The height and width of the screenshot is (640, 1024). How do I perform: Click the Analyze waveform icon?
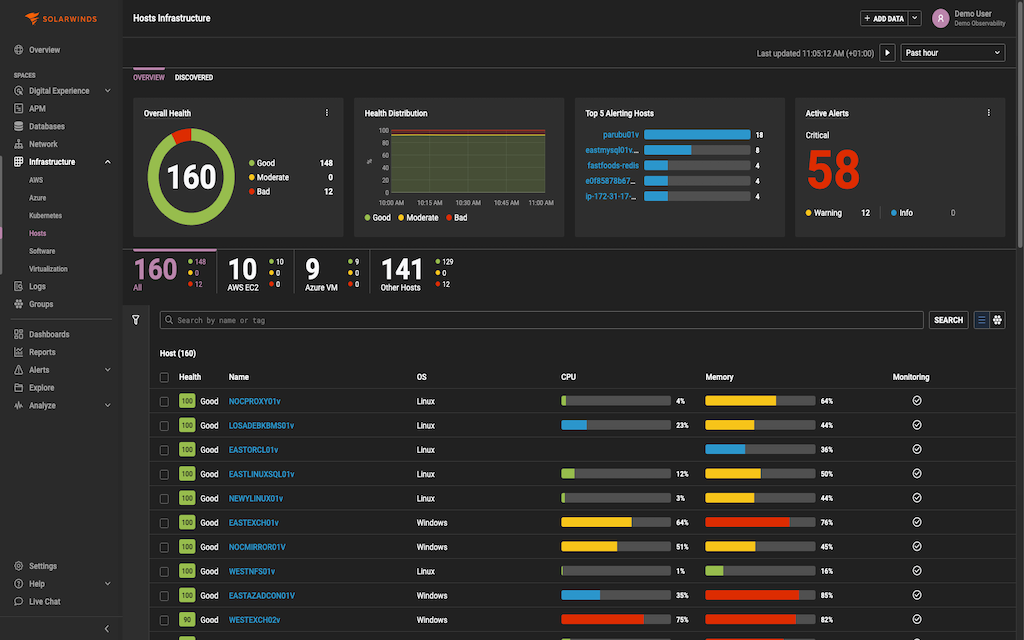(x=18, y=405)
